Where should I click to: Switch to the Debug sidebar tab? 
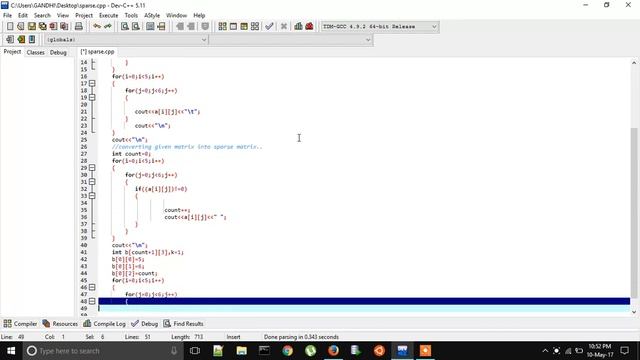(x=58, y=52)
